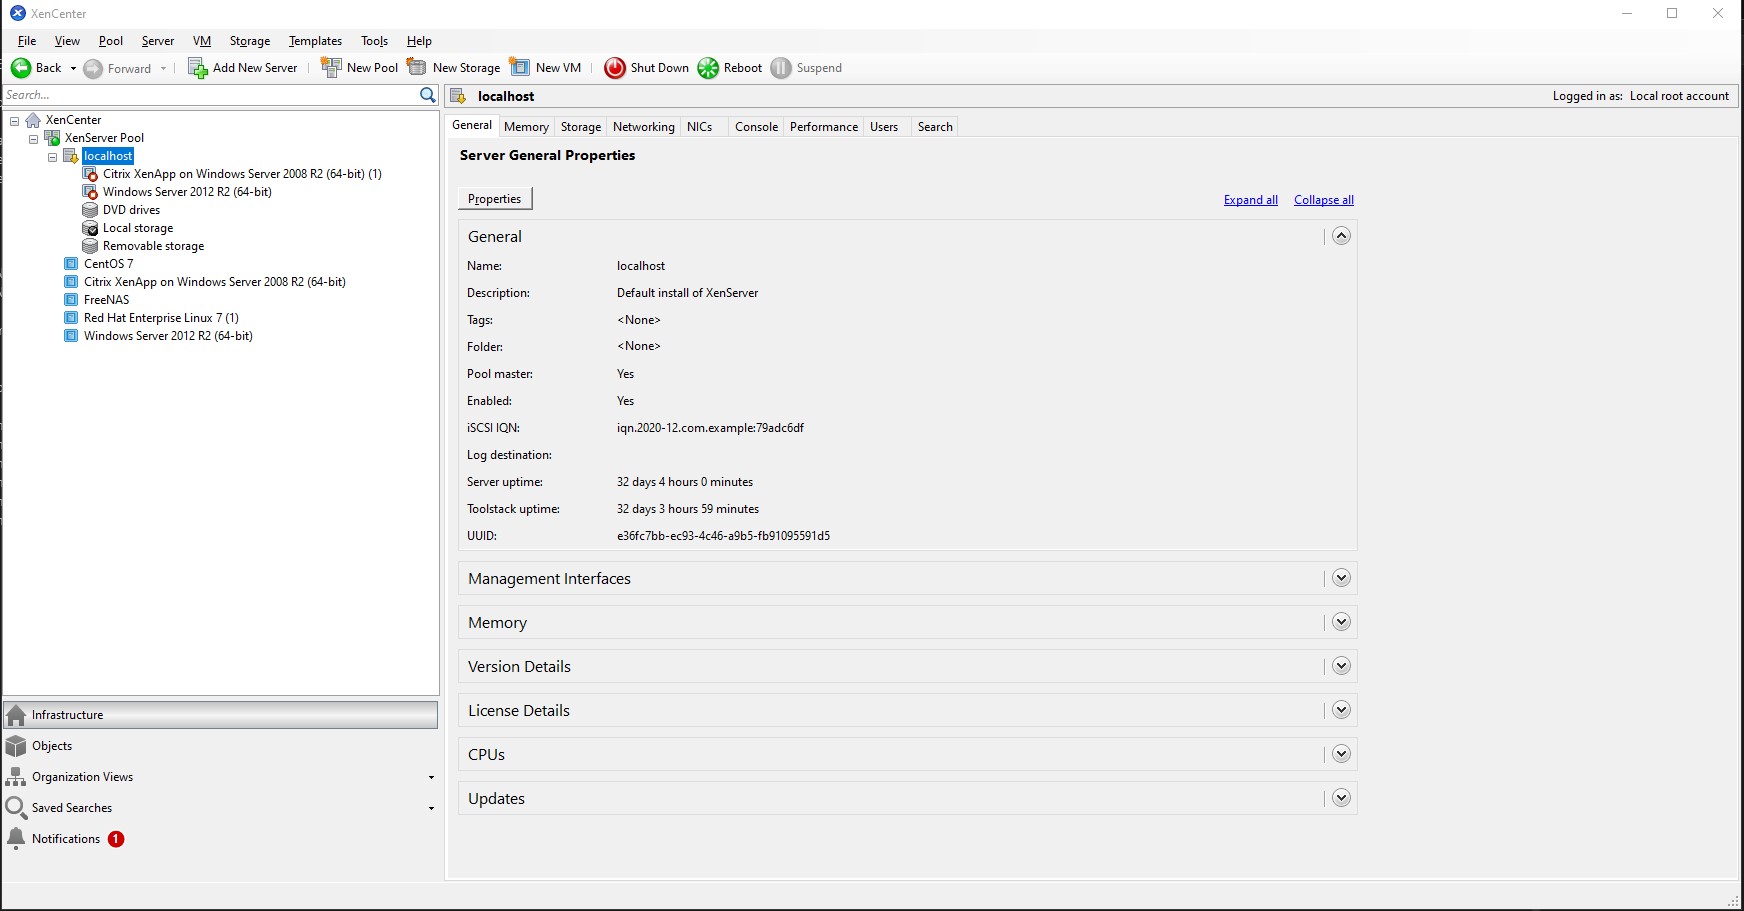Image resolution: width=1744 pixels, height=911 pixels.
Task: Open the Help menu
Action: pos(419,41)
